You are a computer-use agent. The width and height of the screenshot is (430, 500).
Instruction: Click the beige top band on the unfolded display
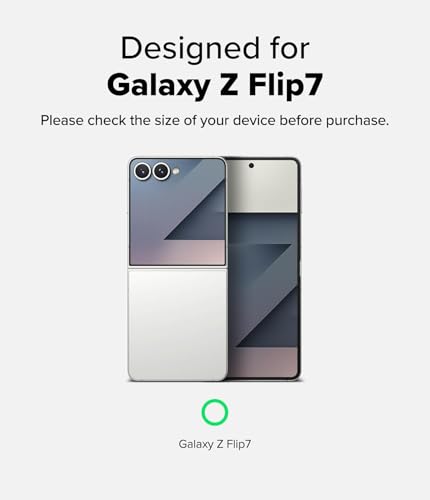pos(262,187)
